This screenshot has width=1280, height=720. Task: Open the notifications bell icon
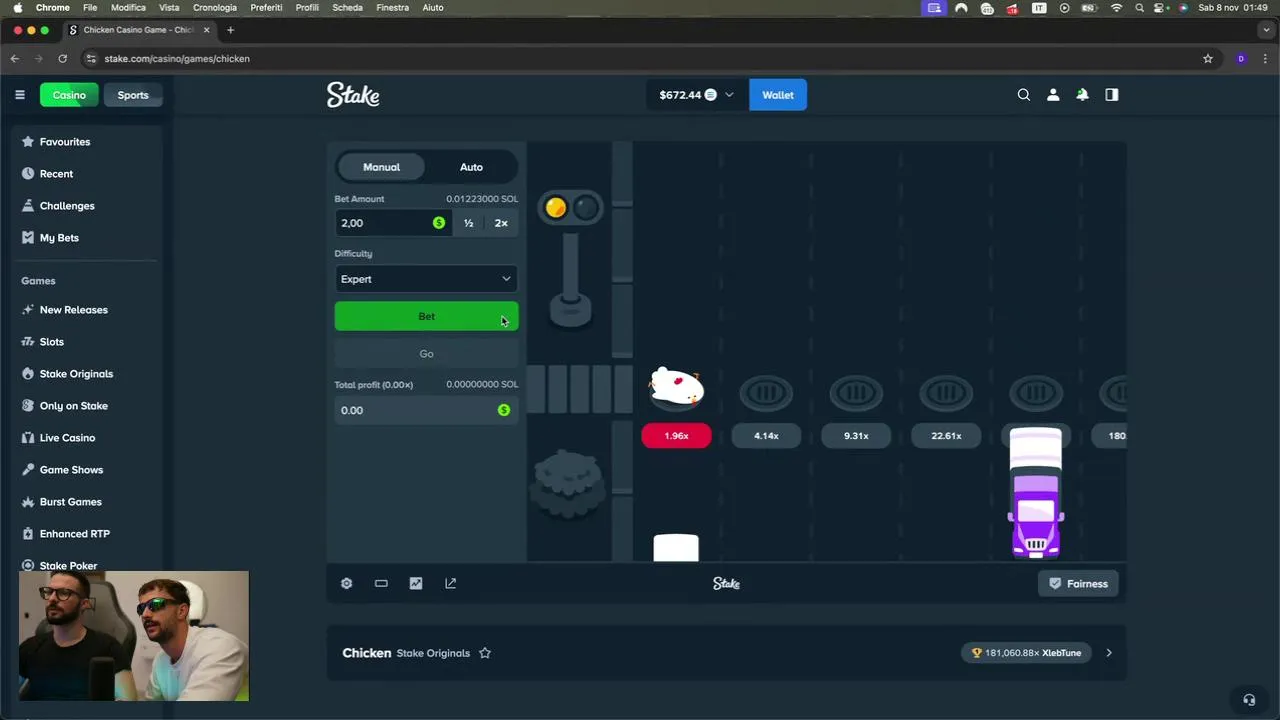pos(1082,95)
